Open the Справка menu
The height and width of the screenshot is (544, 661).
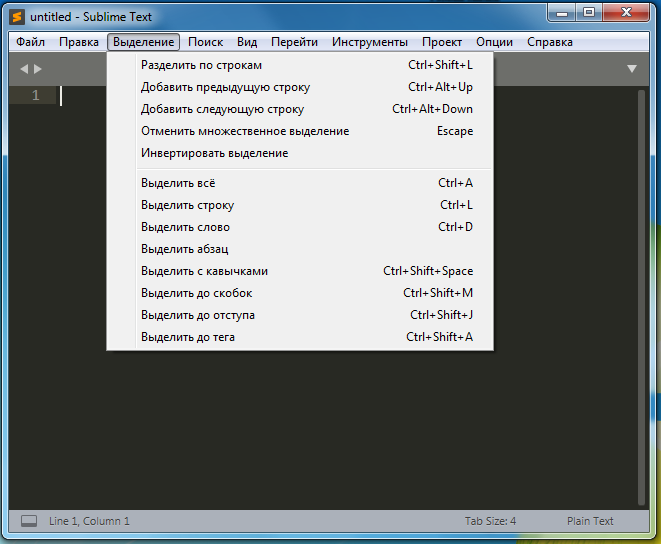point(550,42)
